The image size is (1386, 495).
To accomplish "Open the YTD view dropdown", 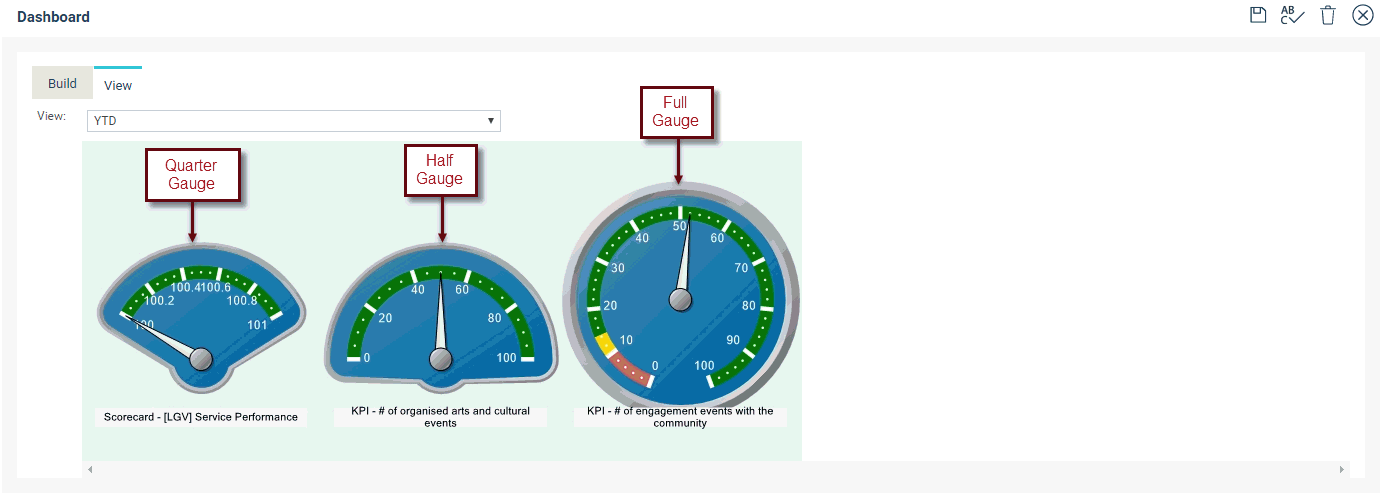I will (294, 121).
